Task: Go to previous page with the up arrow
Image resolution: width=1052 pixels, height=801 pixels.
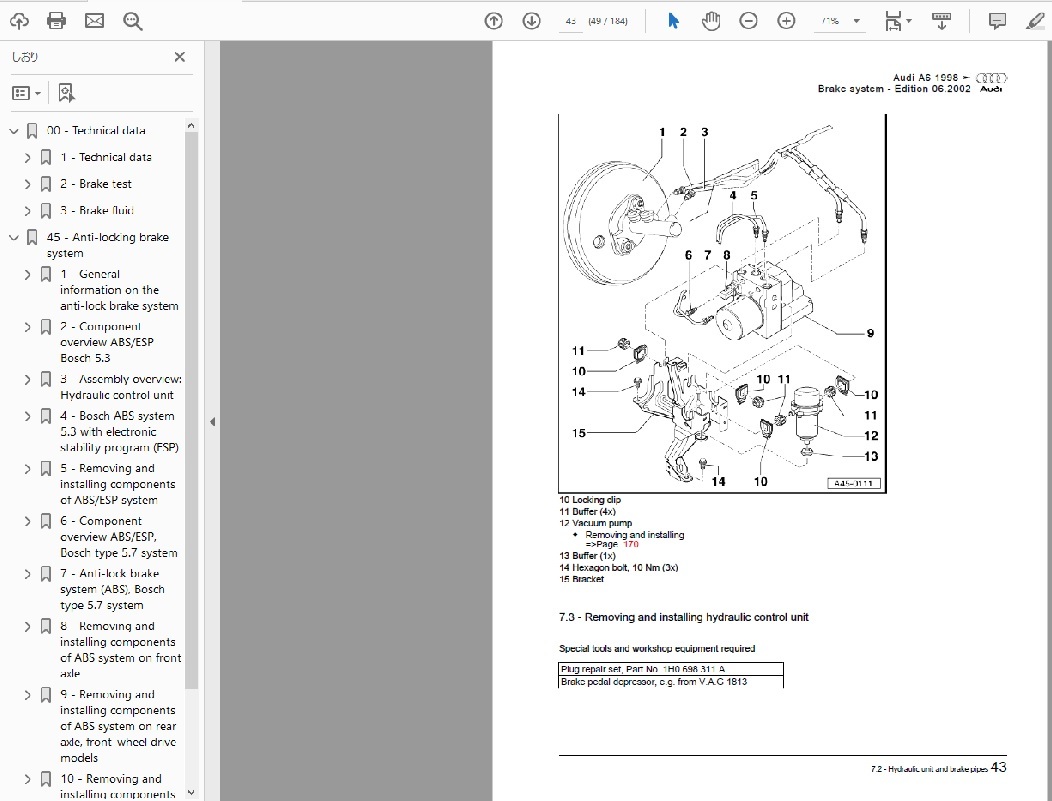Action: (x=493, y=21)
